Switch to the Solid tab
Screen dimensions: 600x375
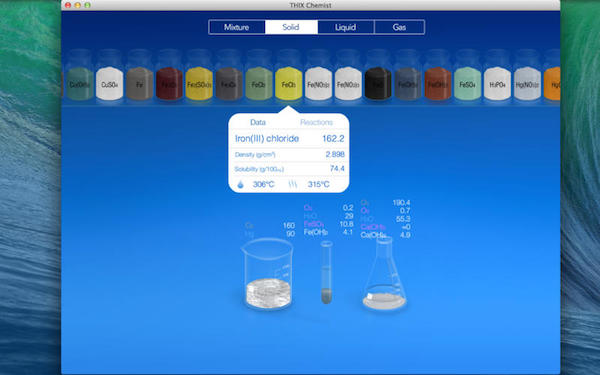(x=291, y=27)
